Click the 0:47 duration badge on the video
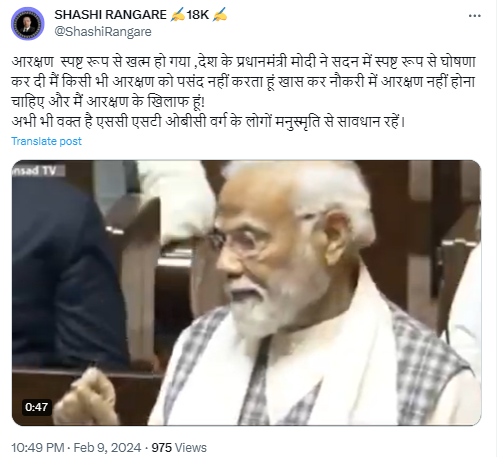The width and height of the screenshot is (497, 457). (x=36, y=407)
